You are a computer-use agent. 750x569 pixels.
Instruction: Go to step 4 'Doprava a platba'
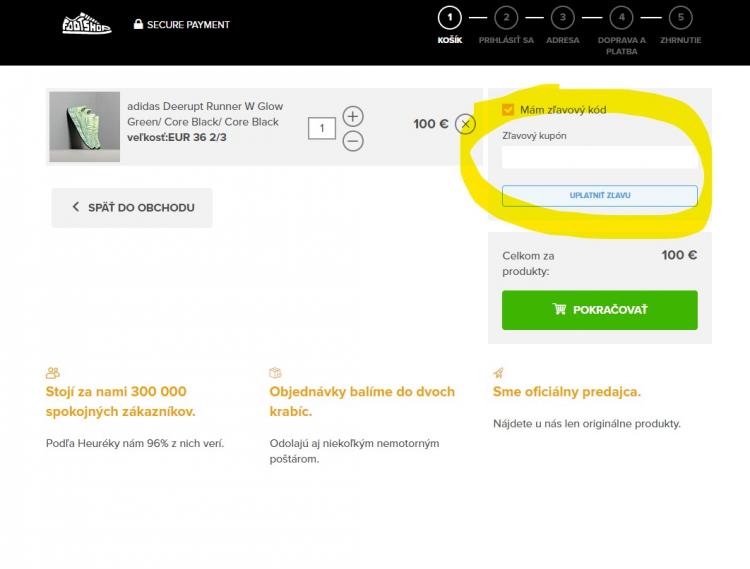tap(621, 32)
